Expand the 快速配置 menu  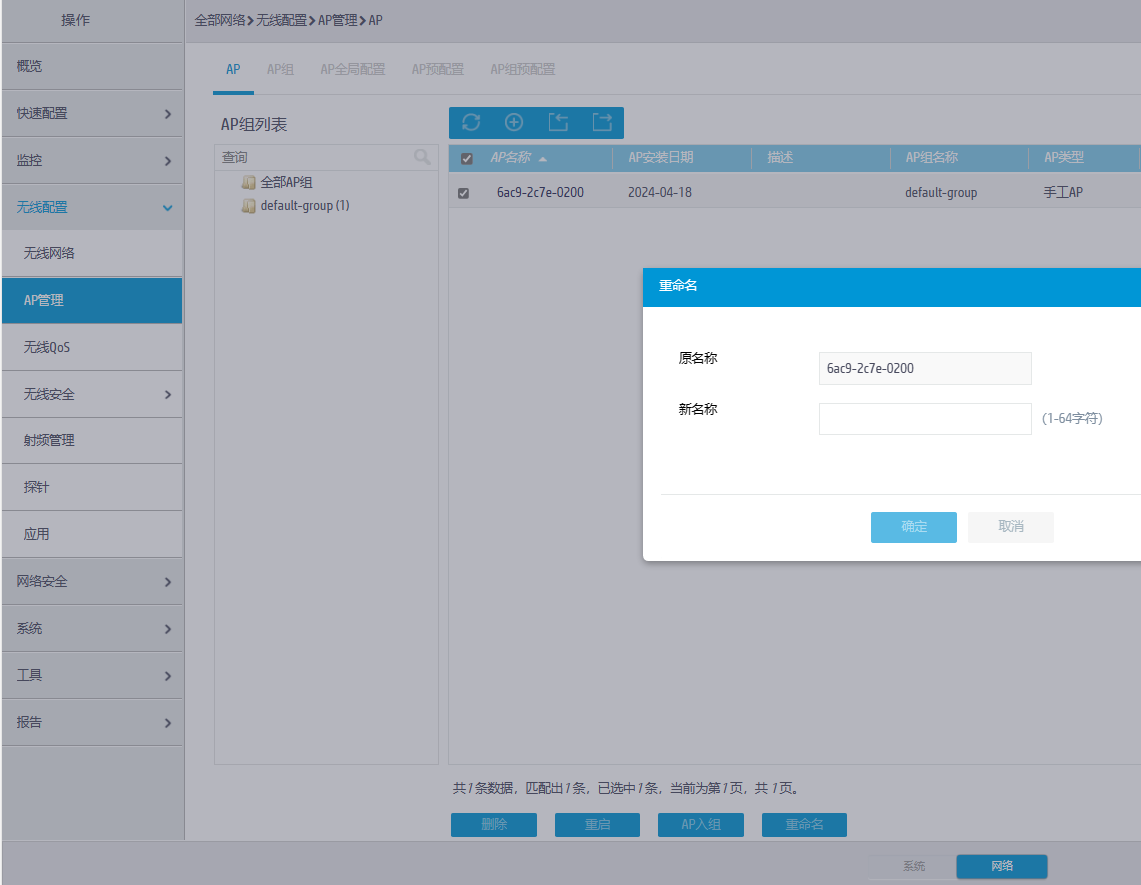167,114
